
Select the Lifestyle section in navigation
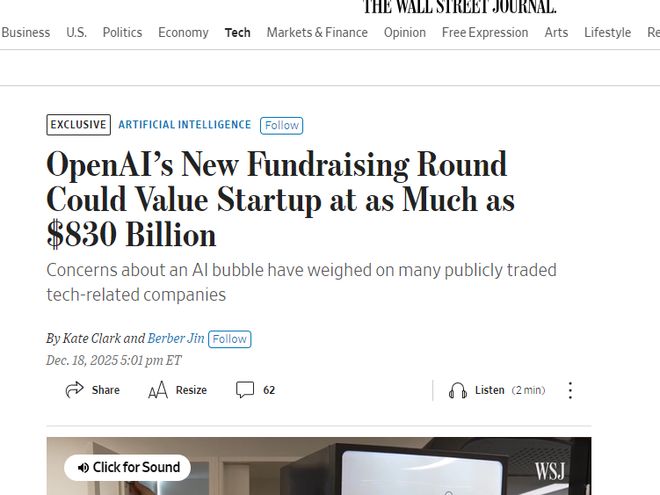click(607, 32)
